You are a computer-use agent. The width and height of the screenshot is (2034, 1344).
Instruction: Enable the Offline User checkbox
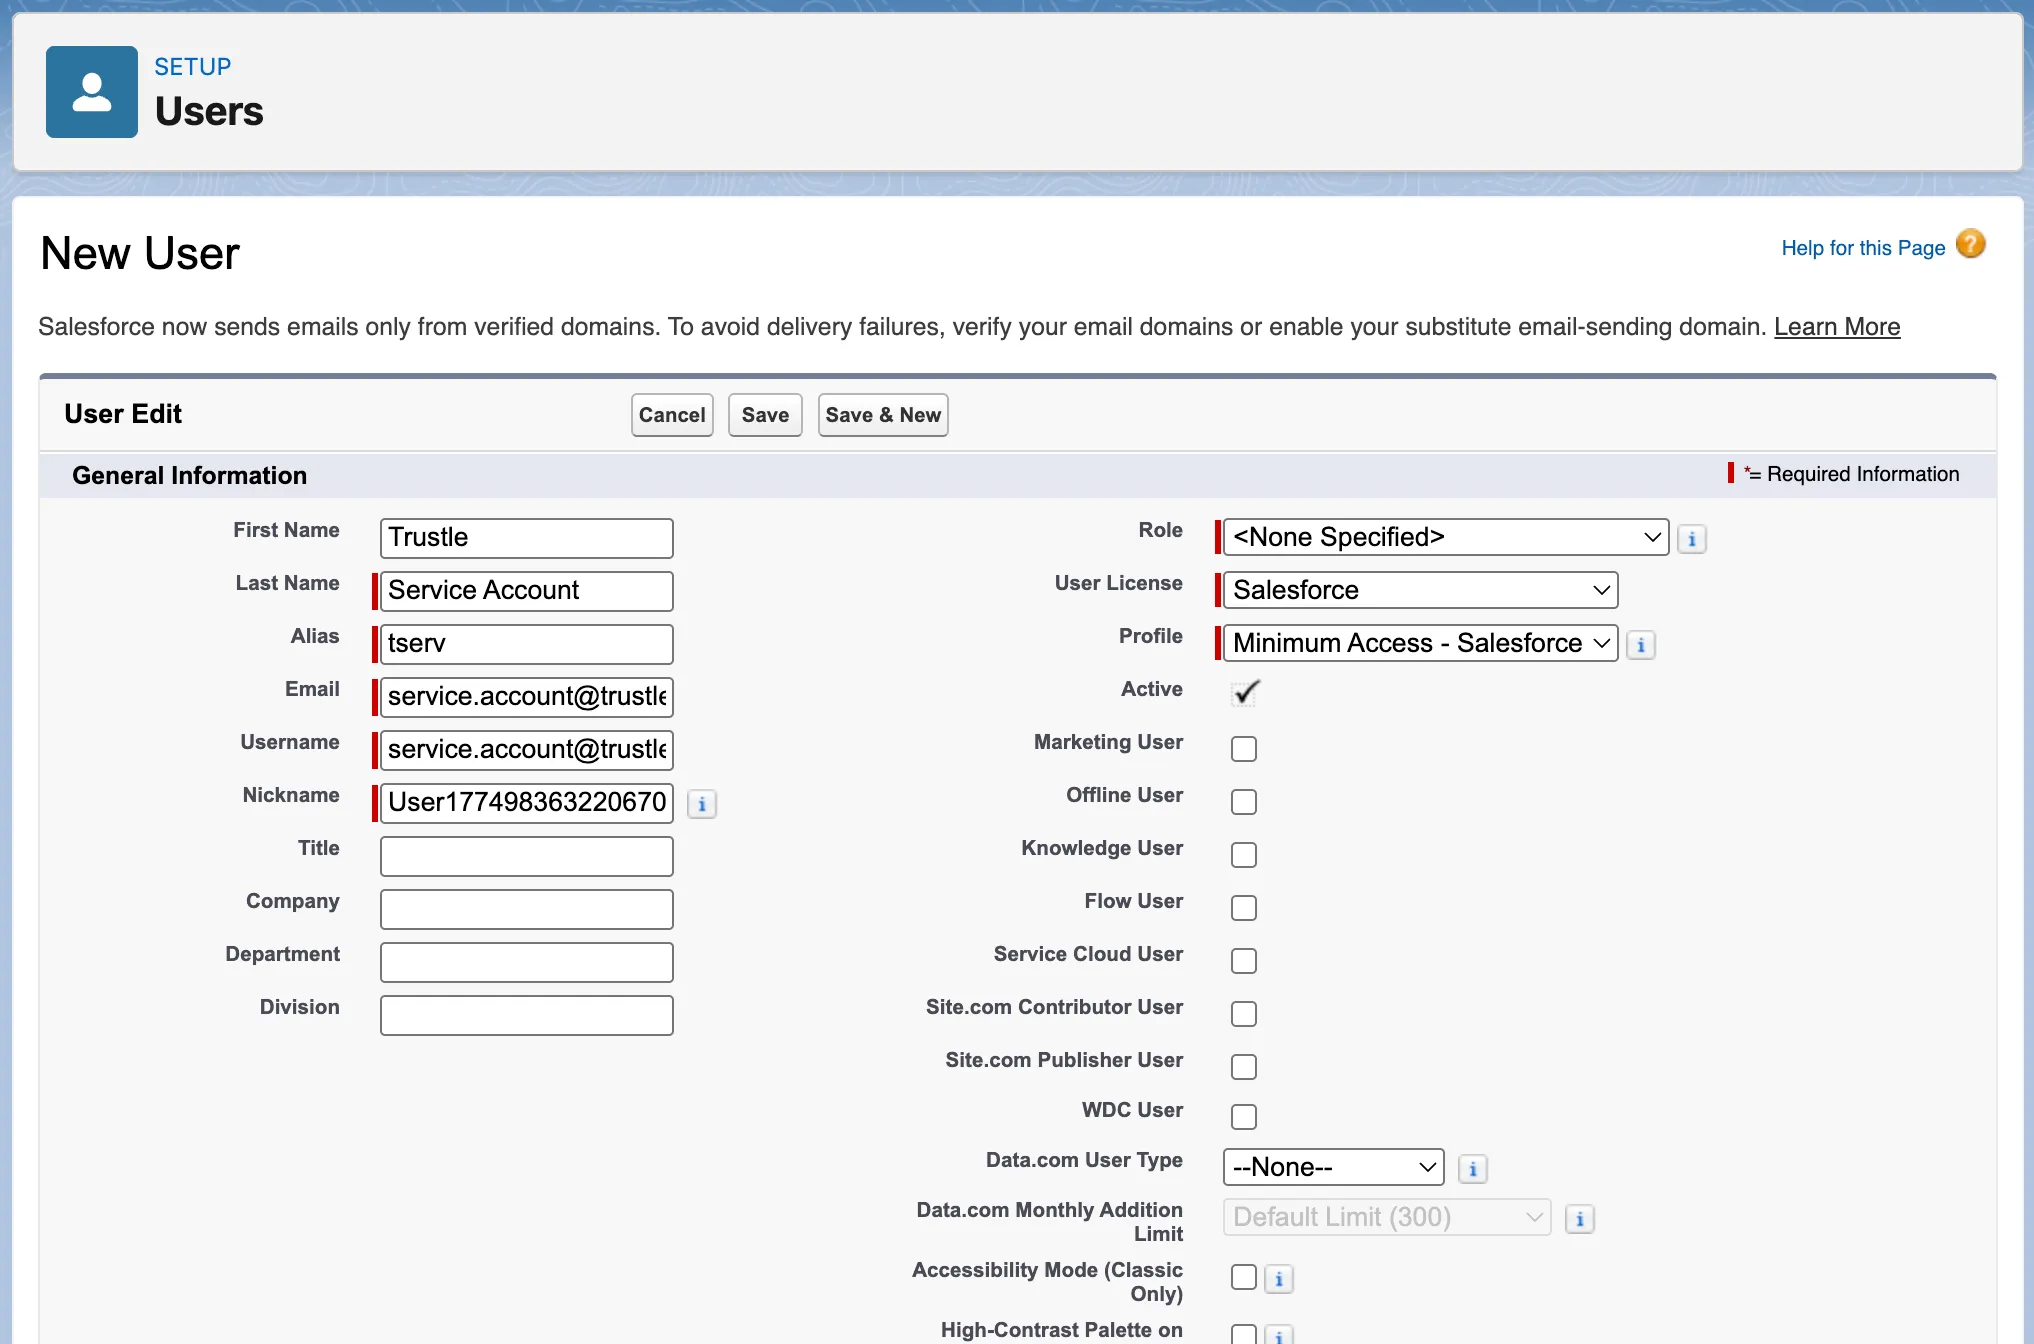click(1244, 802)
